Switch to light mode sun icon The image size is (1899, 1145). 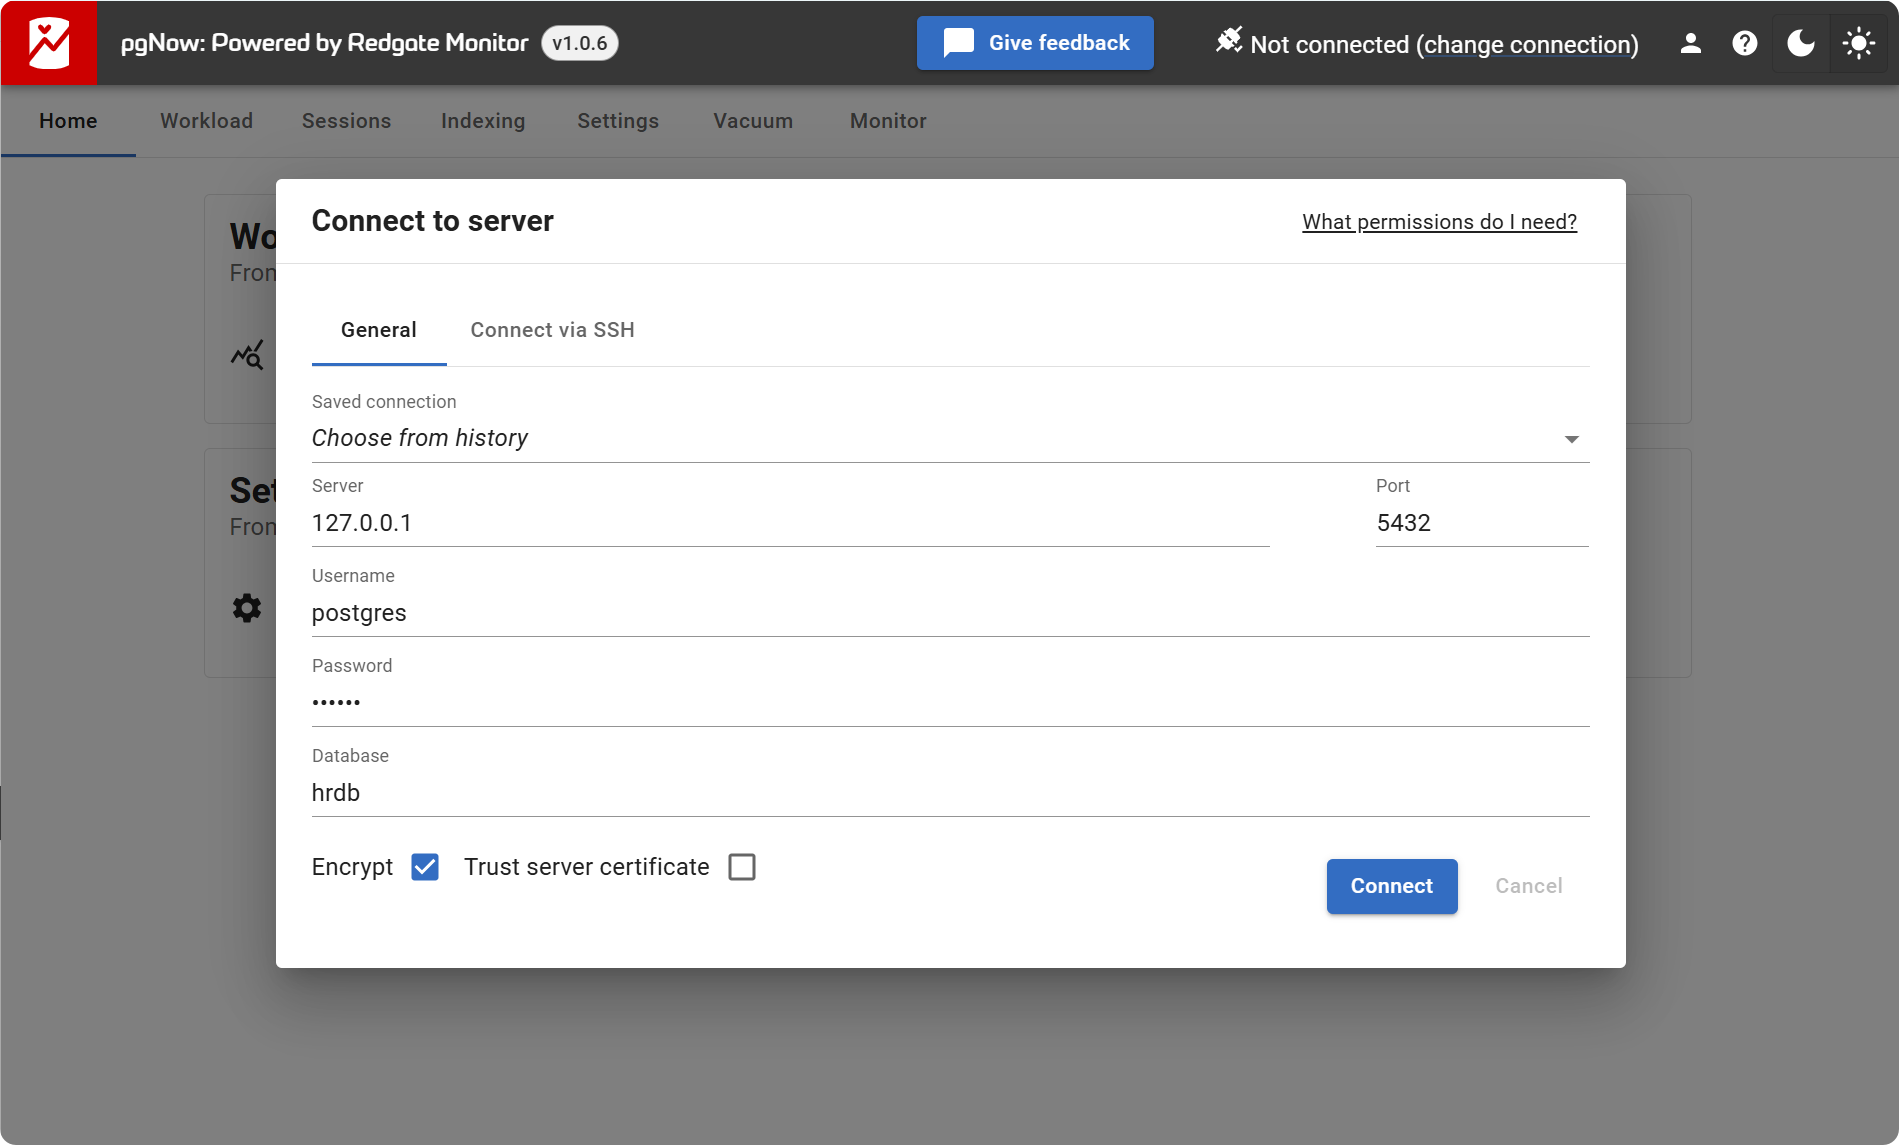click(x=1859, y=43)
